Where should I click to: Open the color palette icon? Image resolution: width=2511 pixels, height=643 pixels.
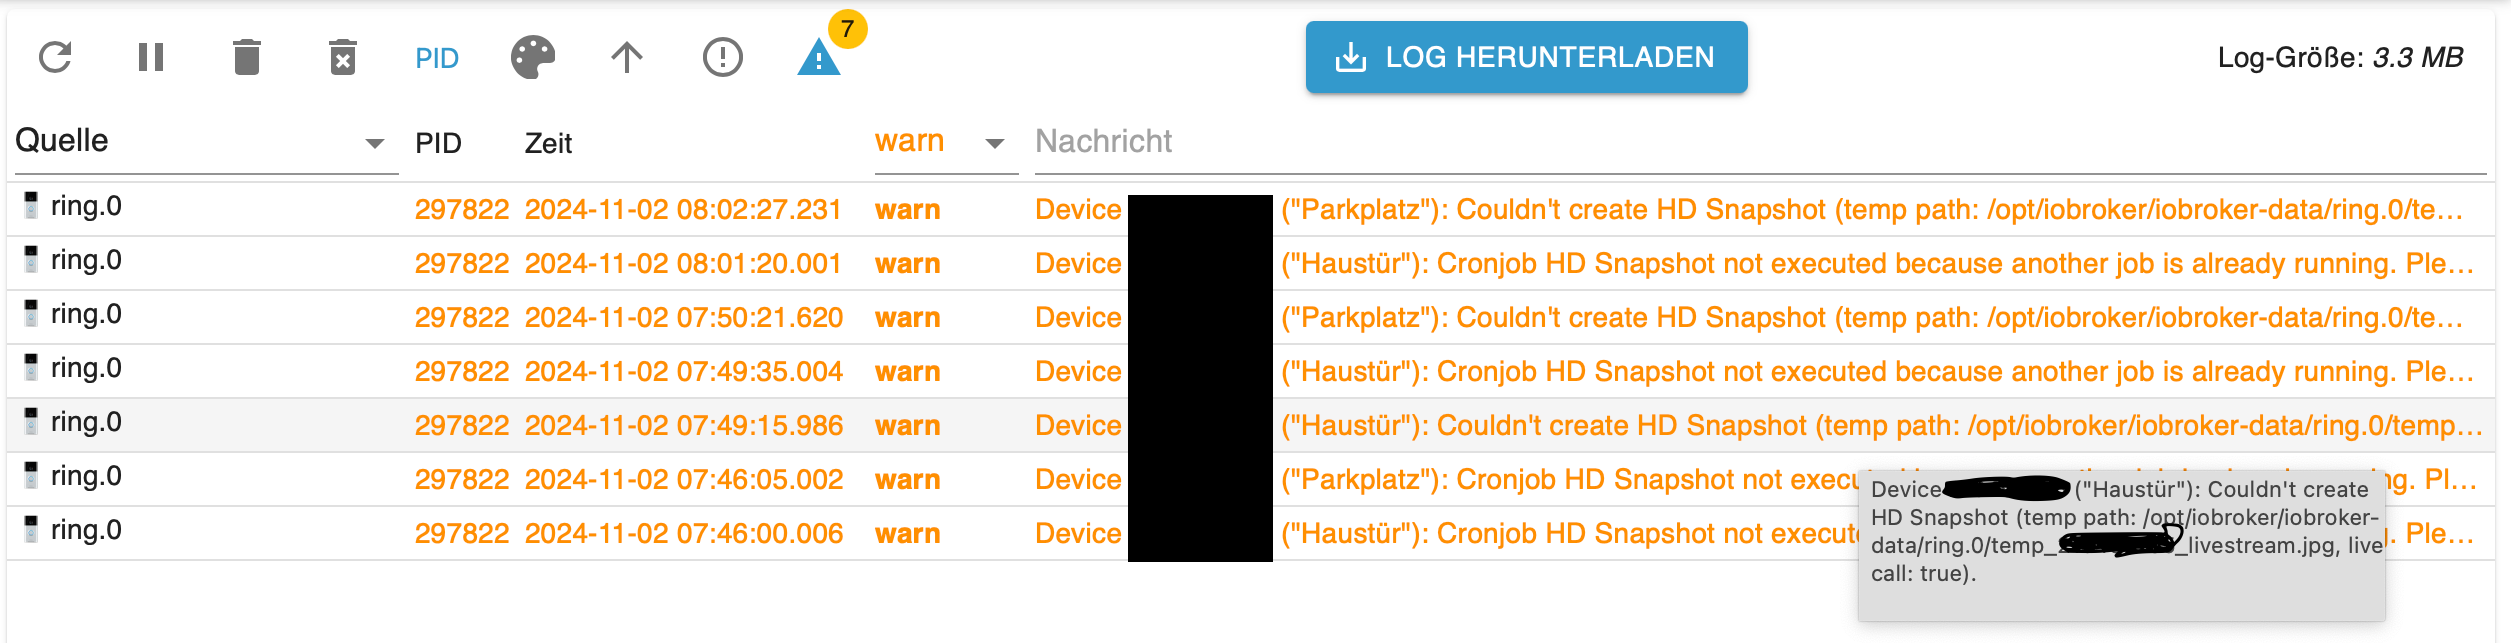click(533, 57)
